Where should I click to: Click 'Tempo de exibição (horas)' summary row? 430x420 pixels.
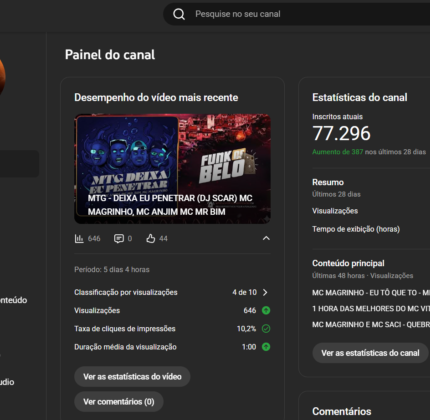[356, 229]
